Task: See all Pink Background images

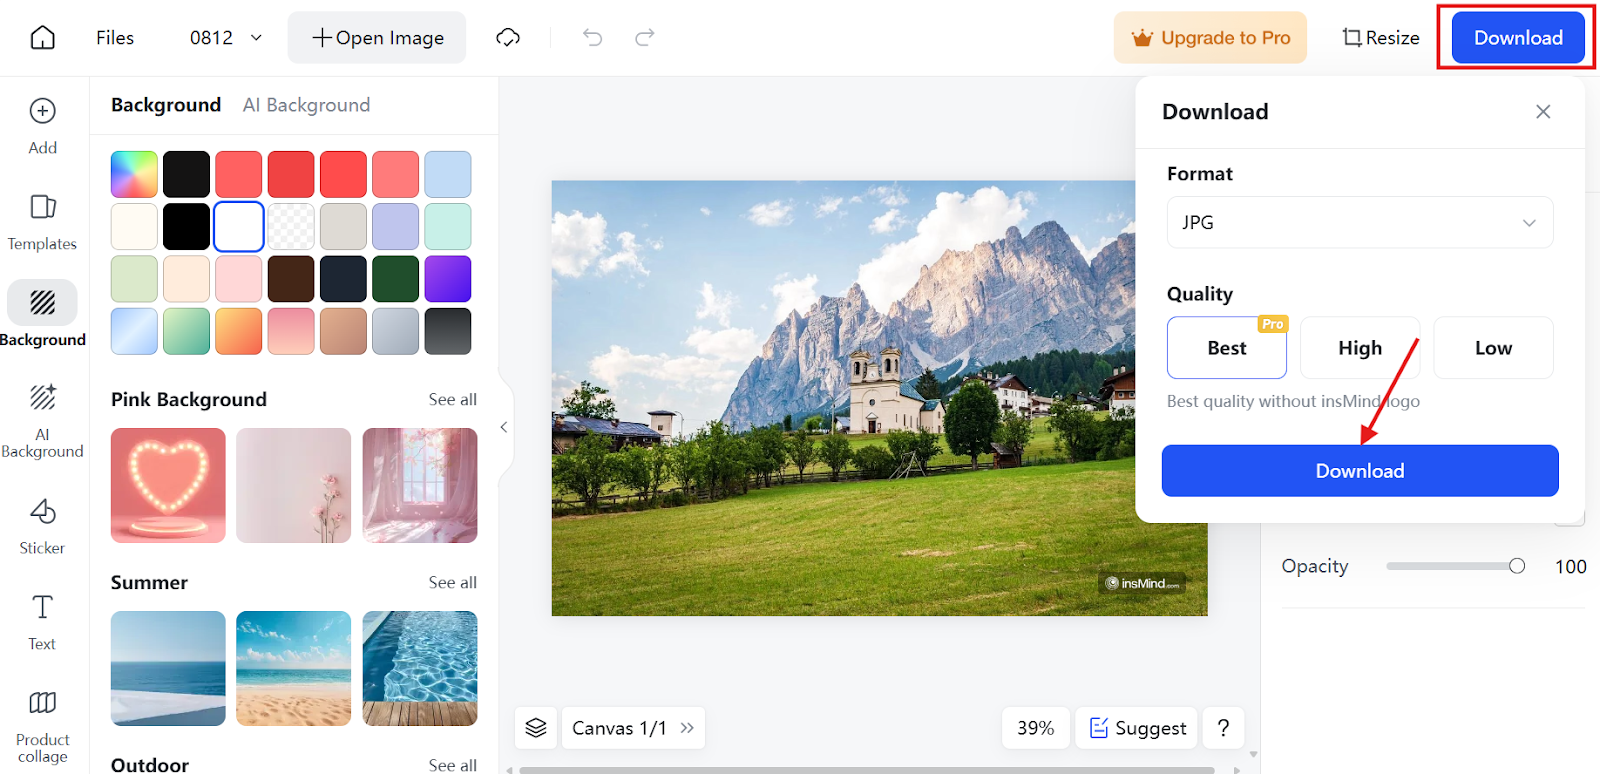Action: [x=453, y=399]
